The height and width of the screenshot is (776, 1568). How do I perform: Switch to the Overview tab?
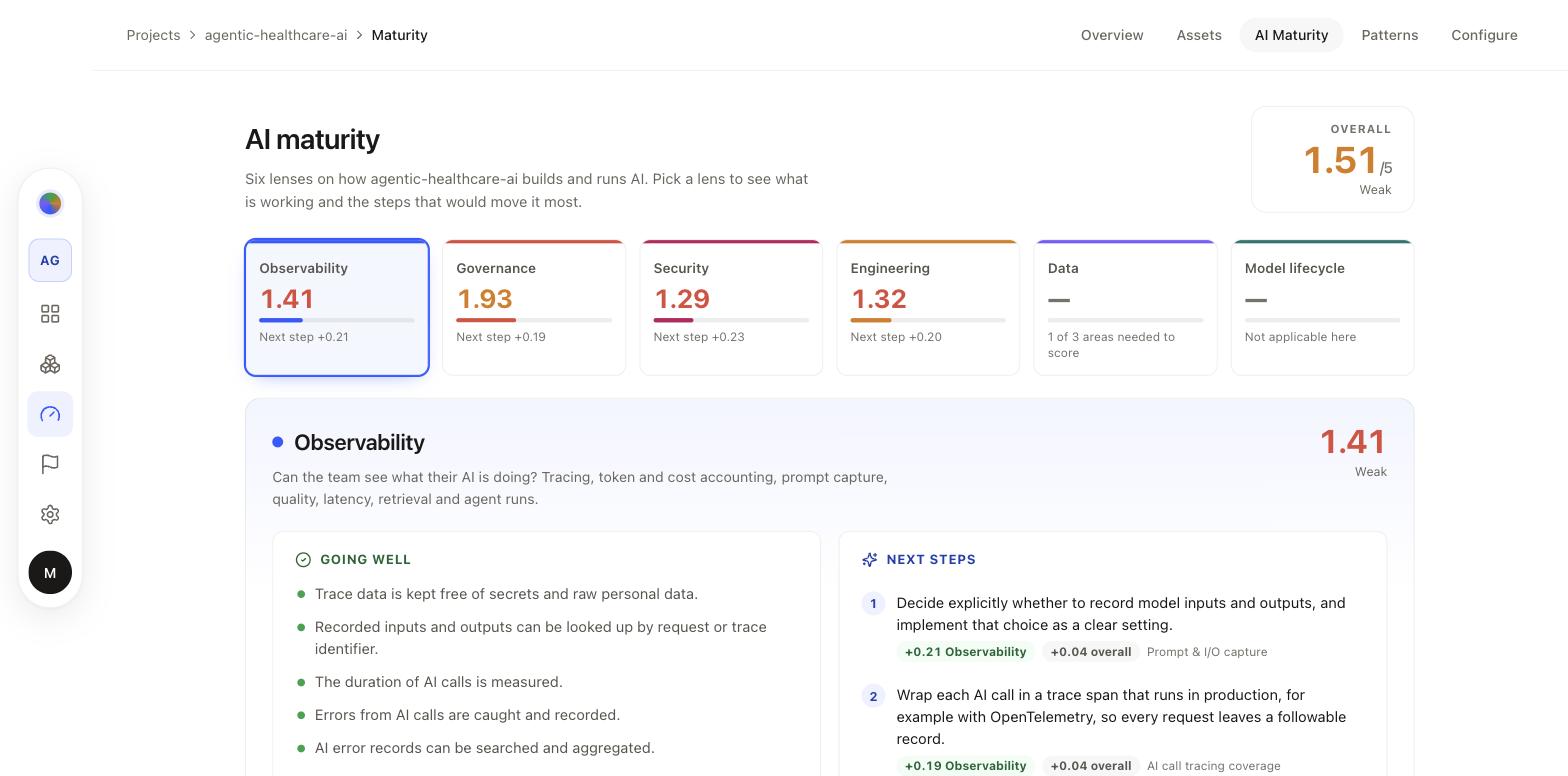[x=1112, y=35]
